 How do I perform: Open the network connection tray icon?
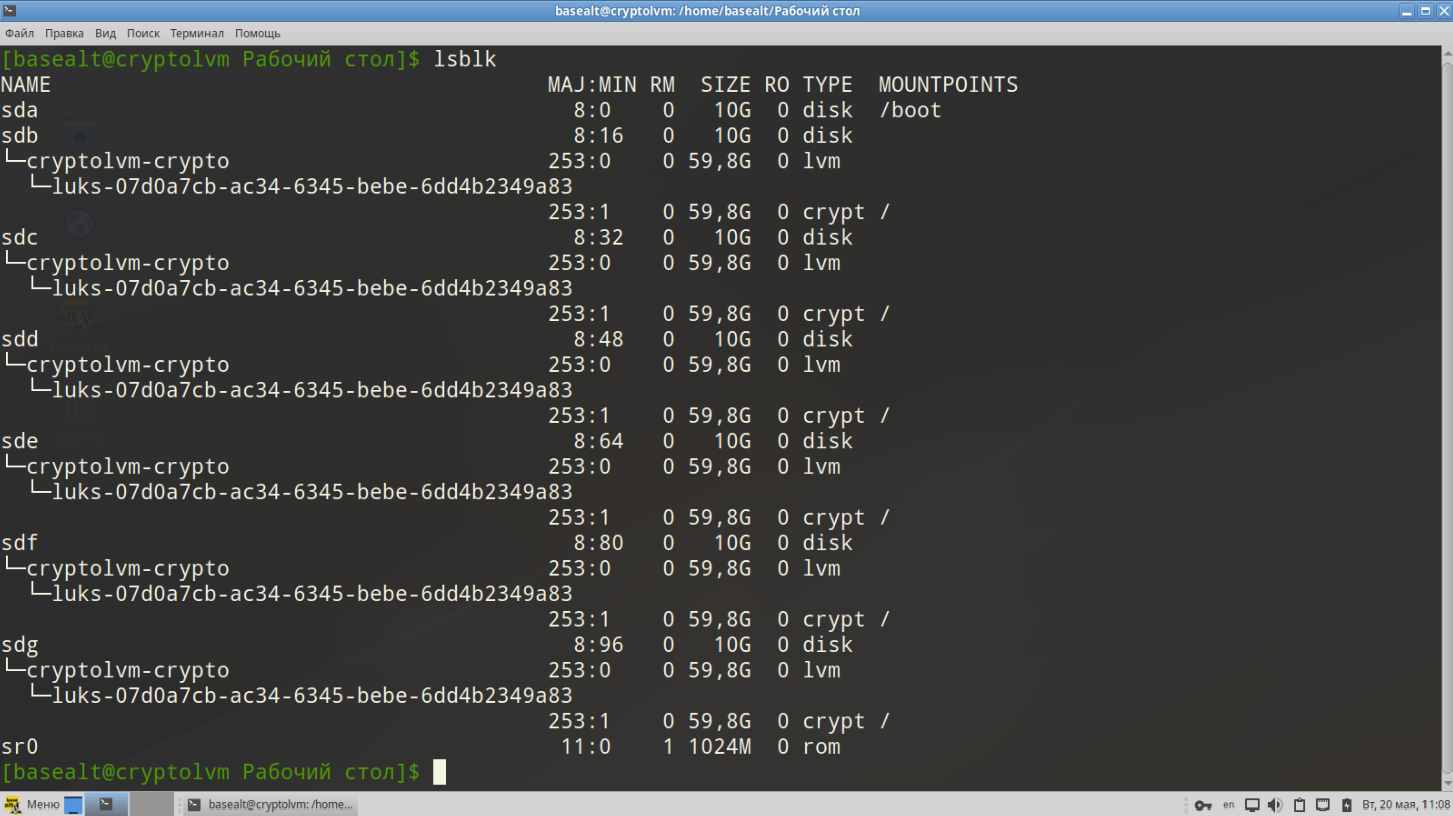click(x=1323, y=804)
